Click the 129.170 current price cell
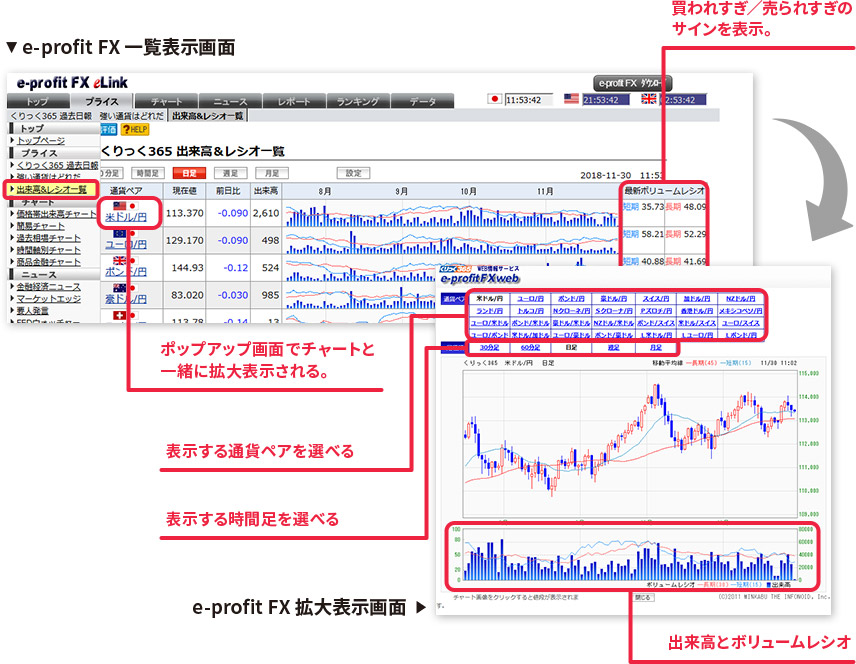 click(x=185, y=240)
